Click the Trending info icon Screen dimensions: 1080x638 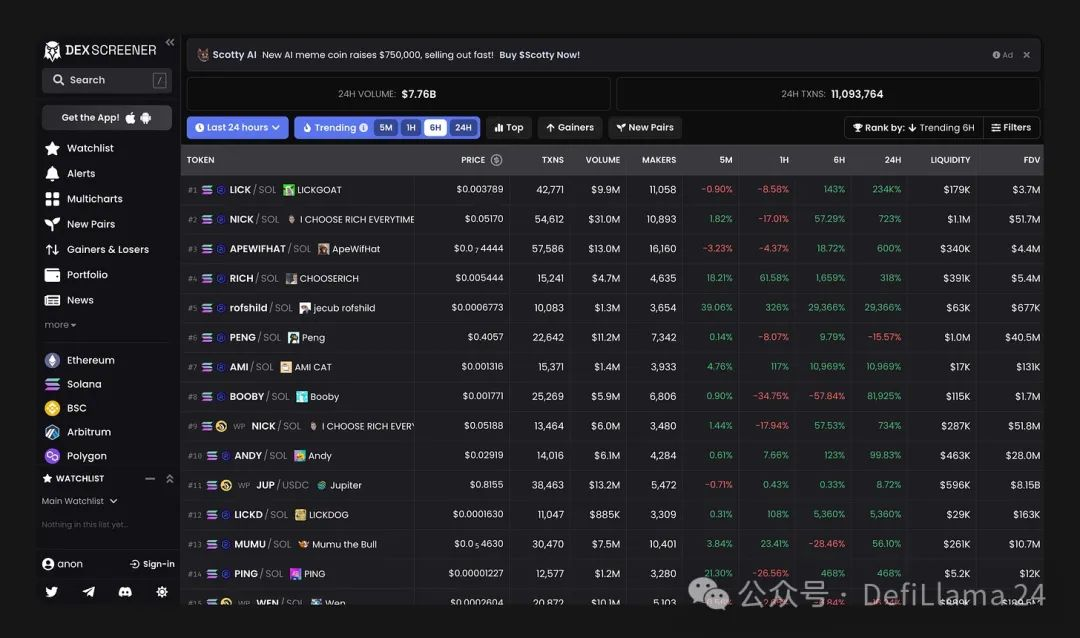click(363, 128)
